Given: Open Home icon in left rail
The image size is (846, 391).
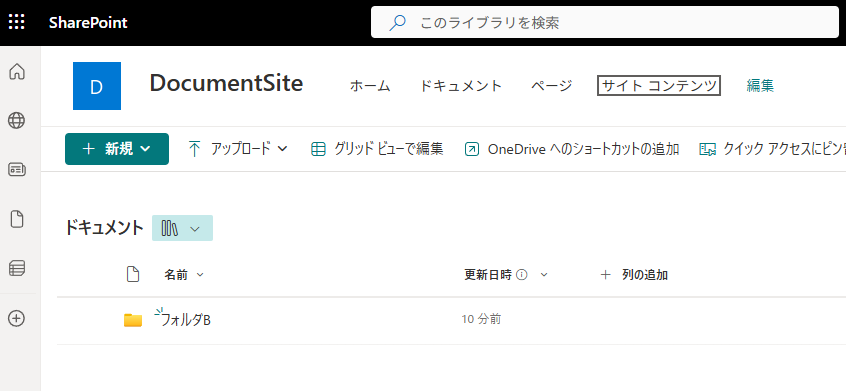Looking at the screenshot, I should coord(17,71).
